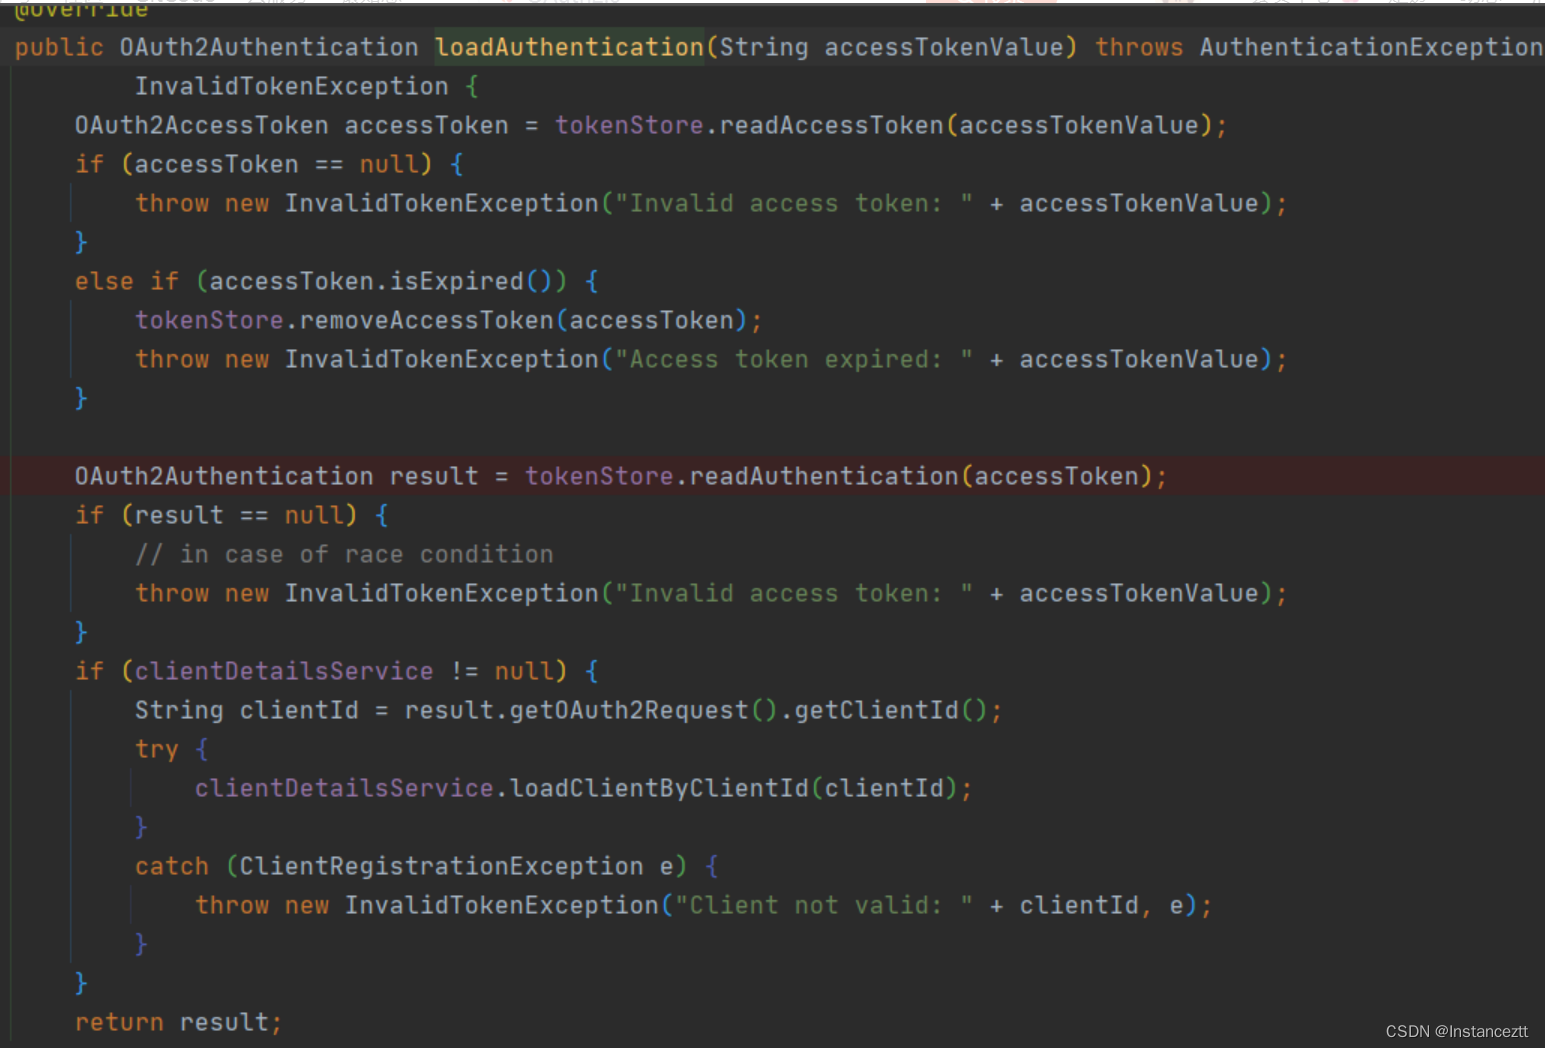Click the removeAccessToken method call
The height and width of the screenshot is (1048, 1545).
(427, 320)
